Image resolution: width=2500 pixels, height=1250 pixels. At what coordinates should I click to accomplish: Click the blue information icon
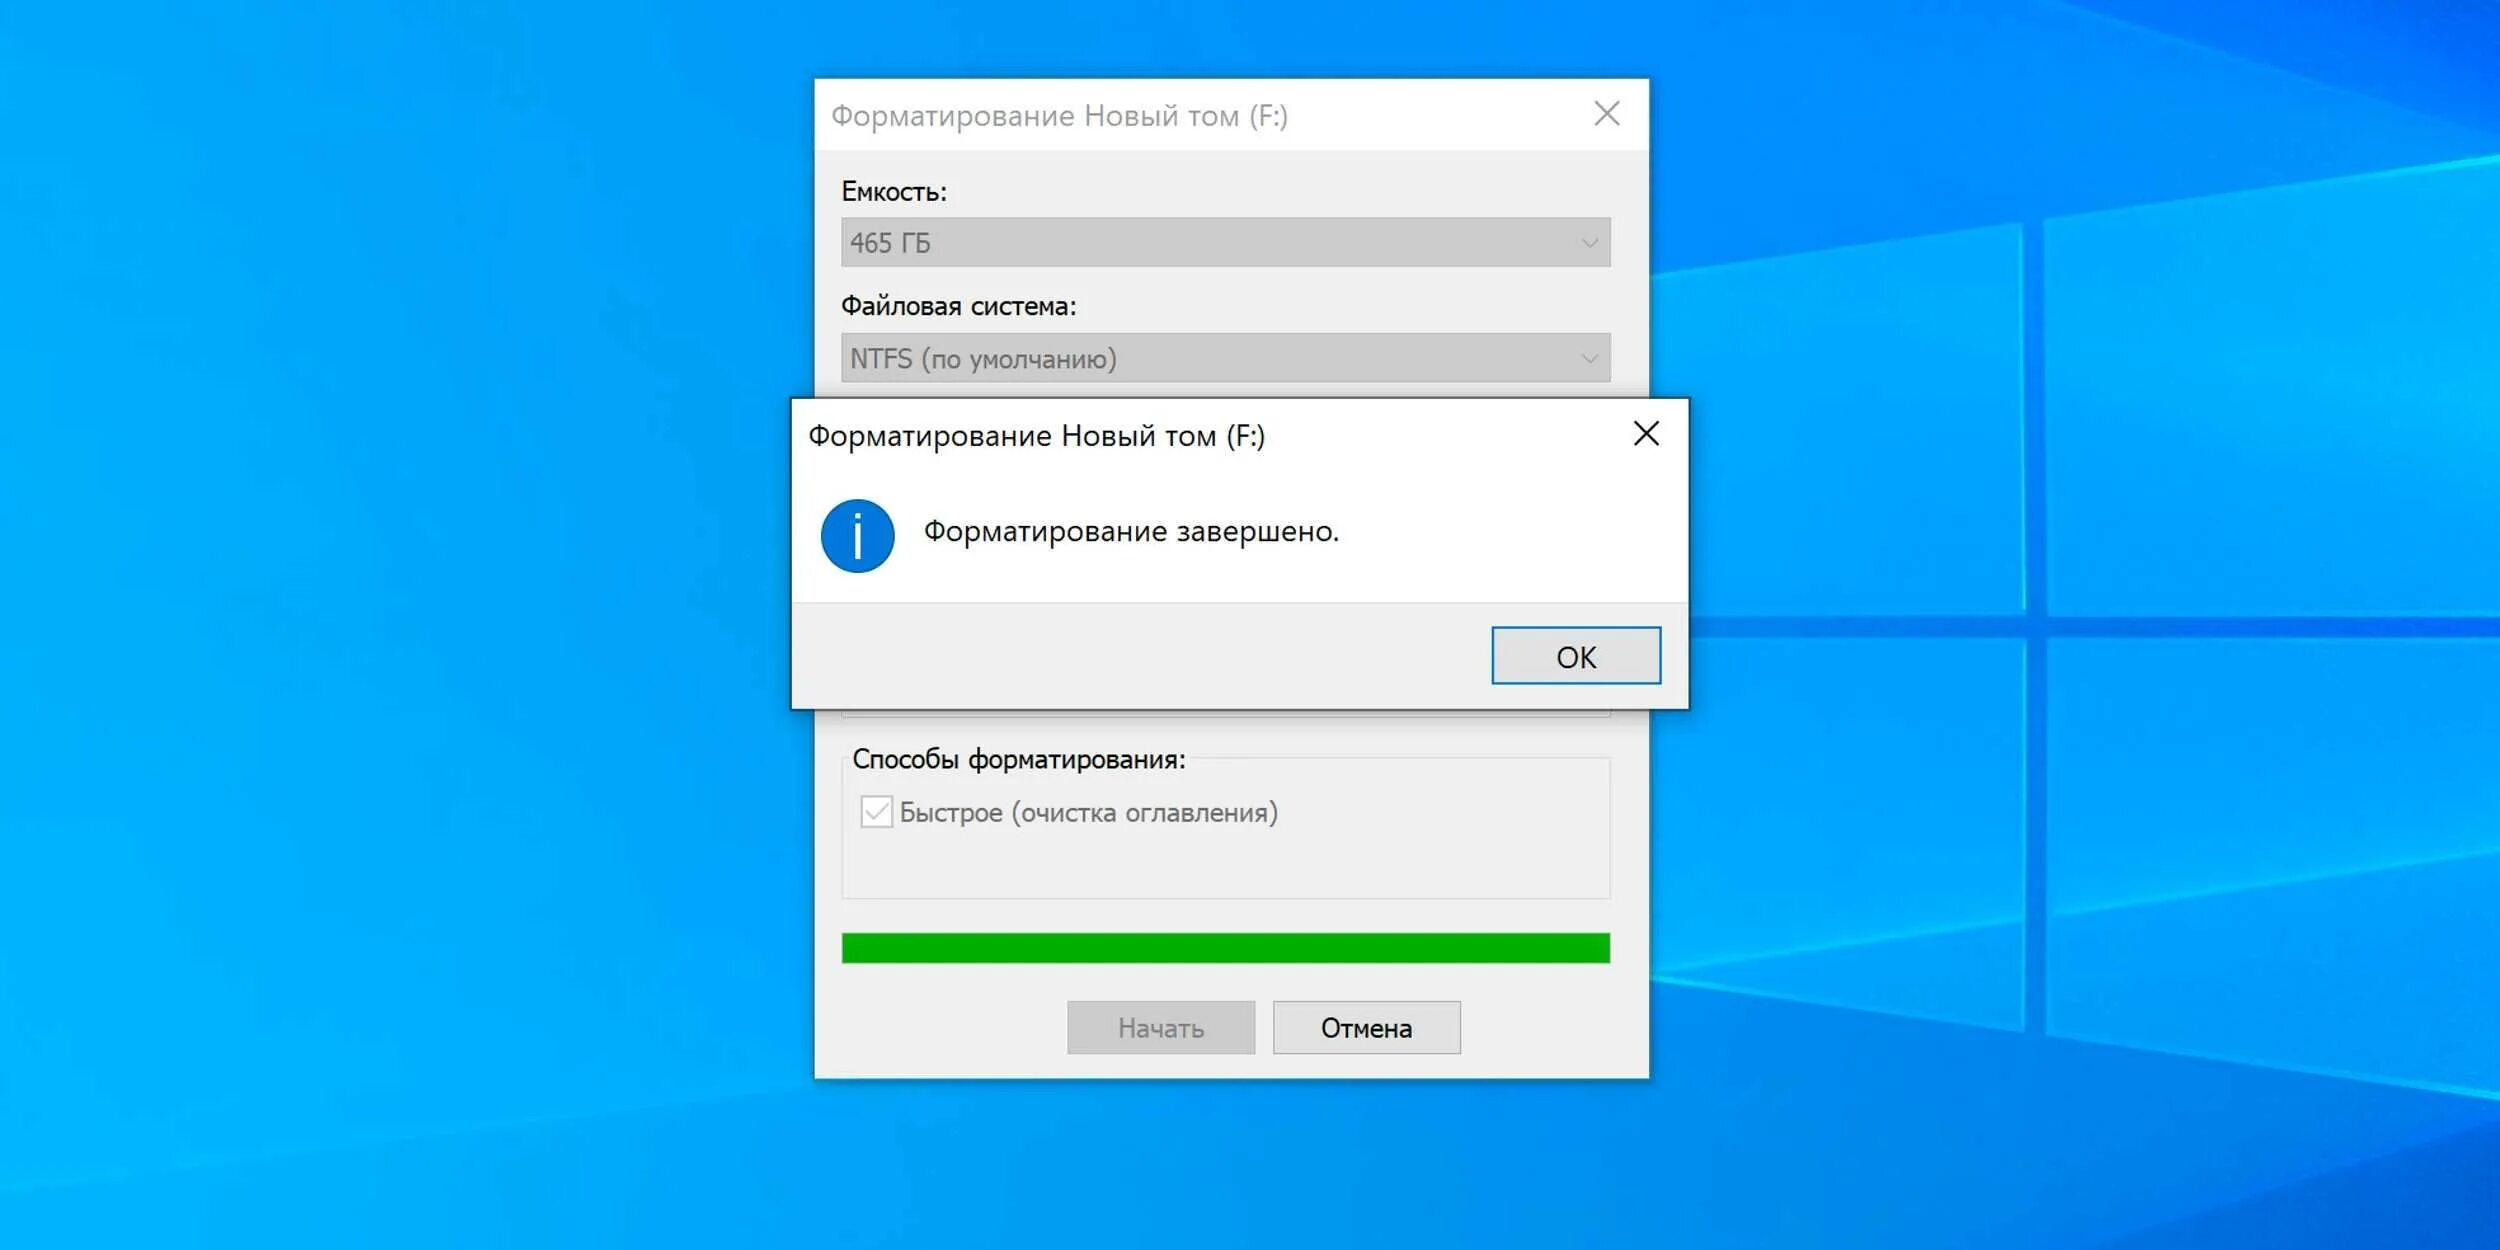857,536
